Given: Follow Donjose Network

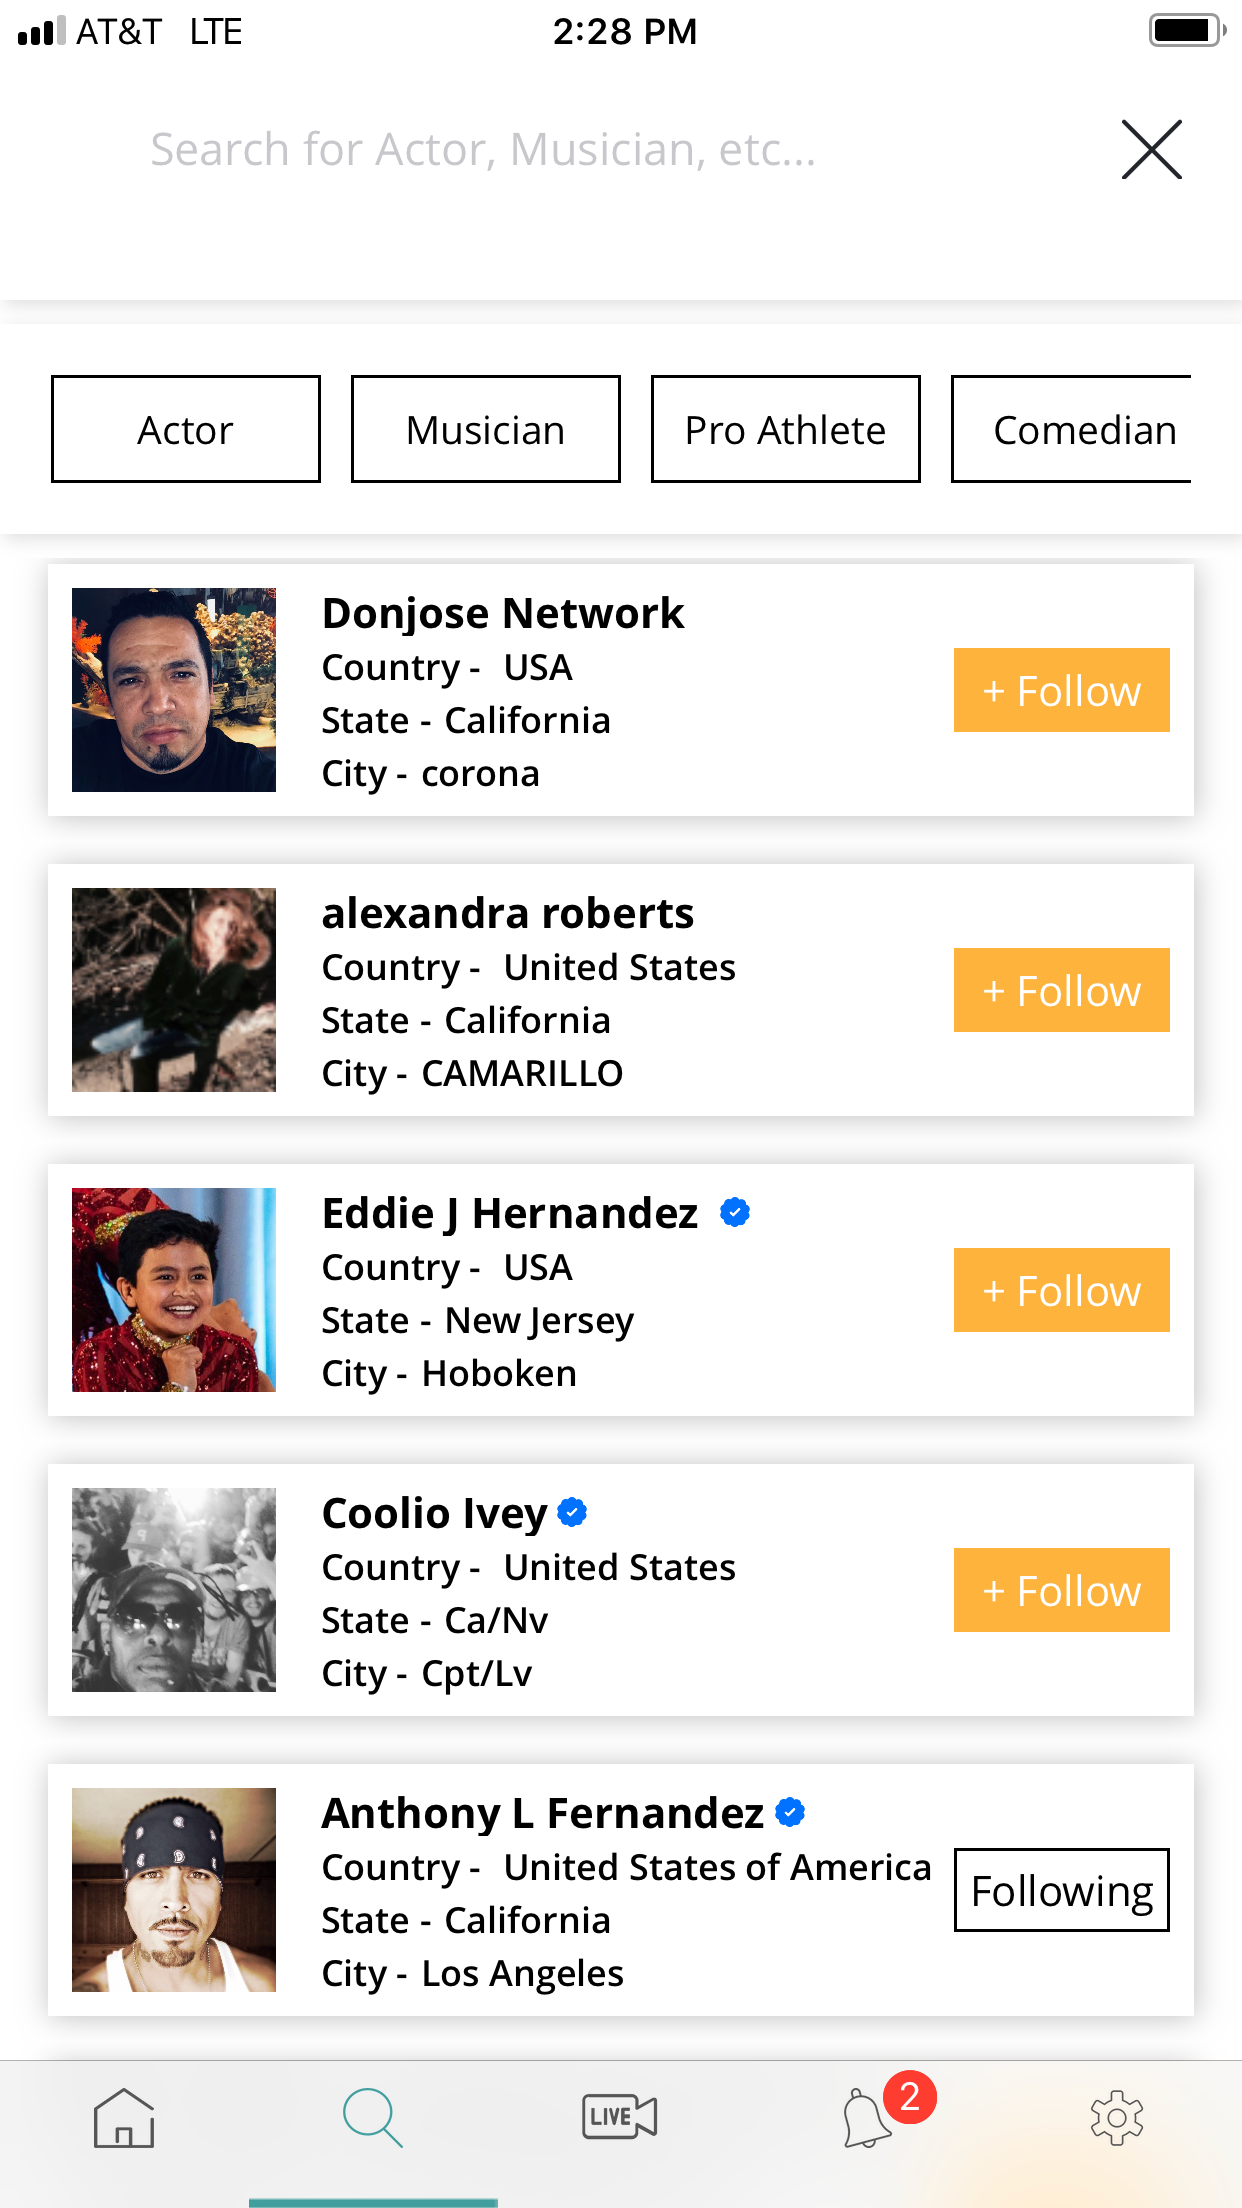Looking at the screenshot, I should tap(1061, 690).
